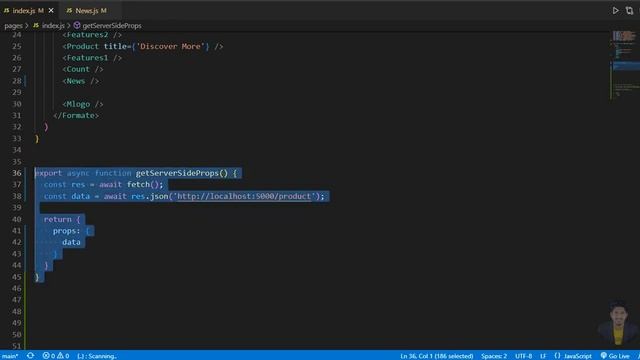Start Live Server with Go Live
Image resolution: width=640 pixels, height=360 pixels.
point(615,356)
